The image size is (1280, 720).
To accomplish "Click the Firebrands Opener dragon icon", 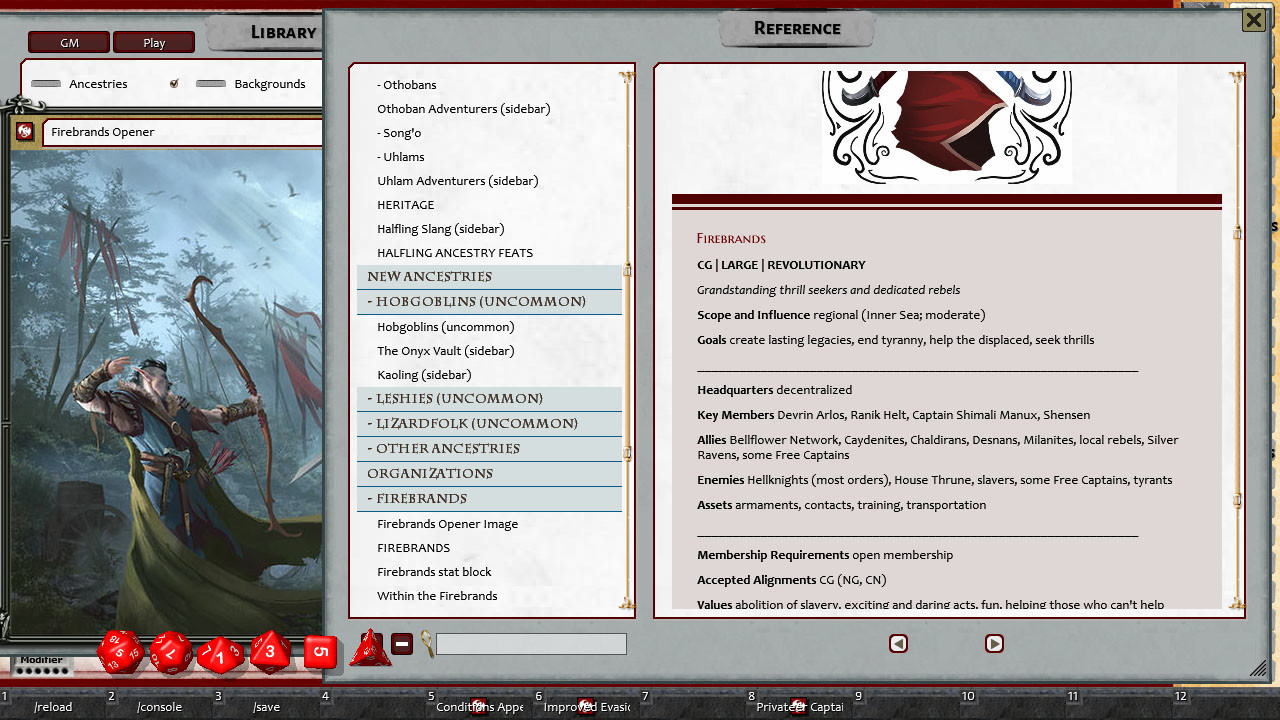I will click(25, 131).
